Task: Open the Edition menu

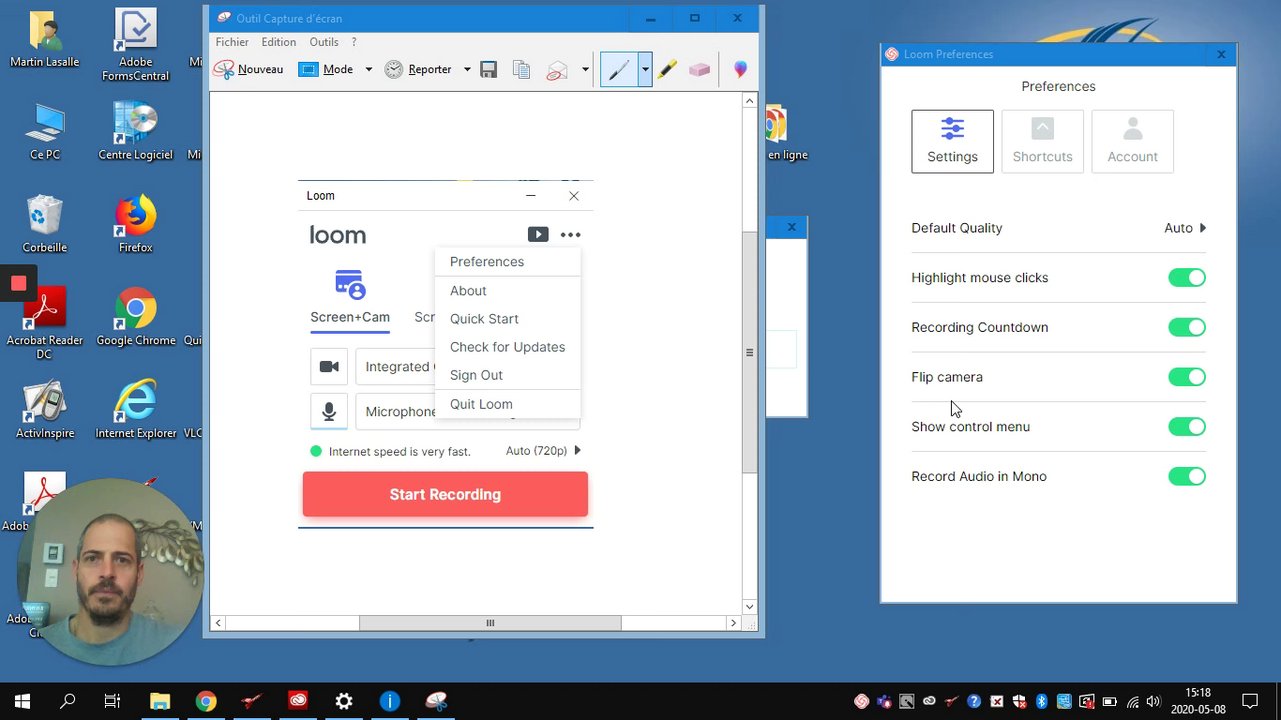Action: (278, 42)
